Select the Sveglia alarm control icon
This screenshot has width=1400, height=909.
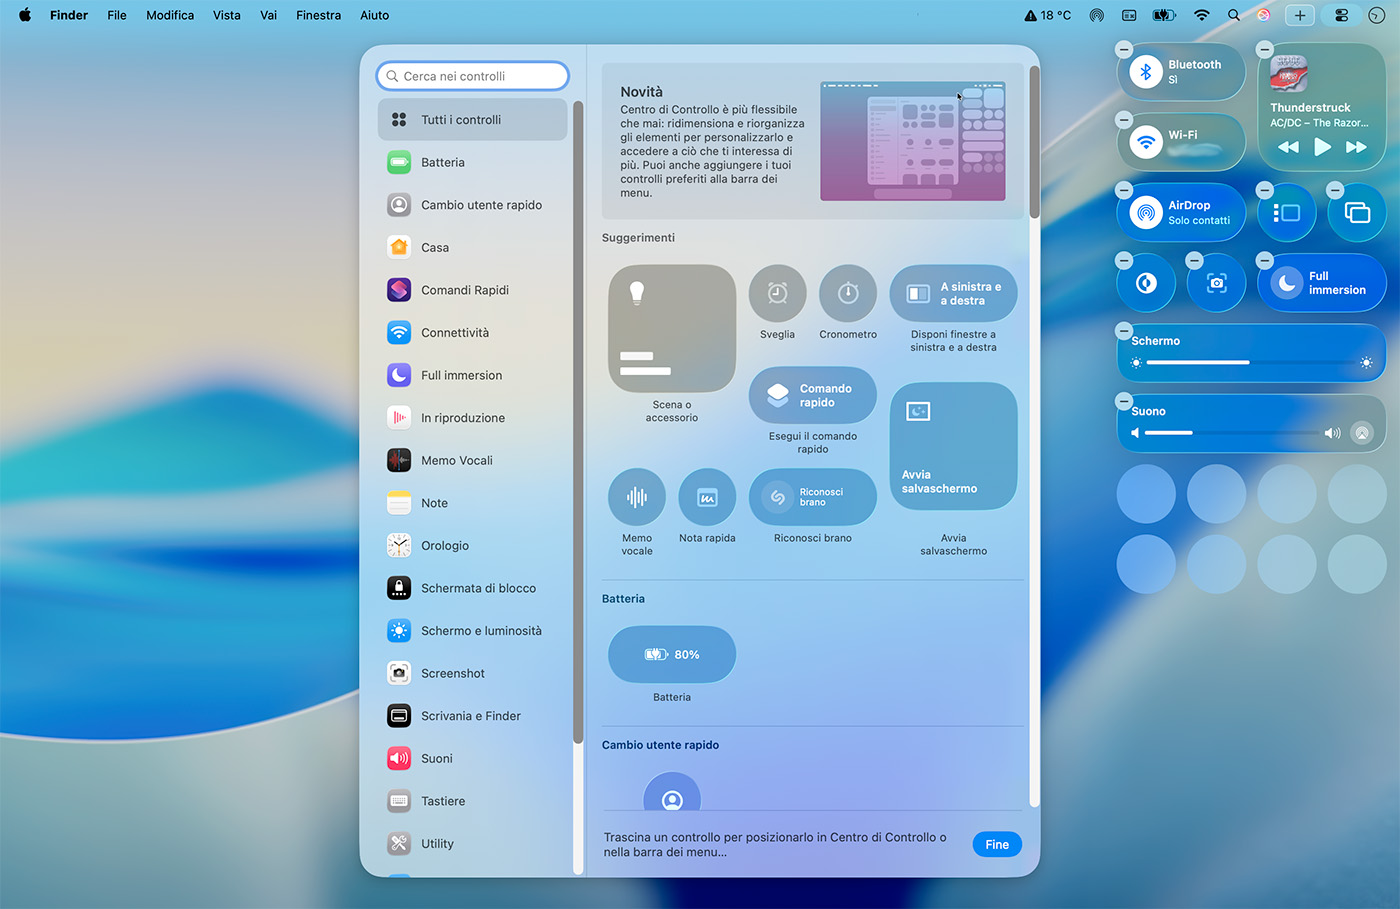[777, 294]
